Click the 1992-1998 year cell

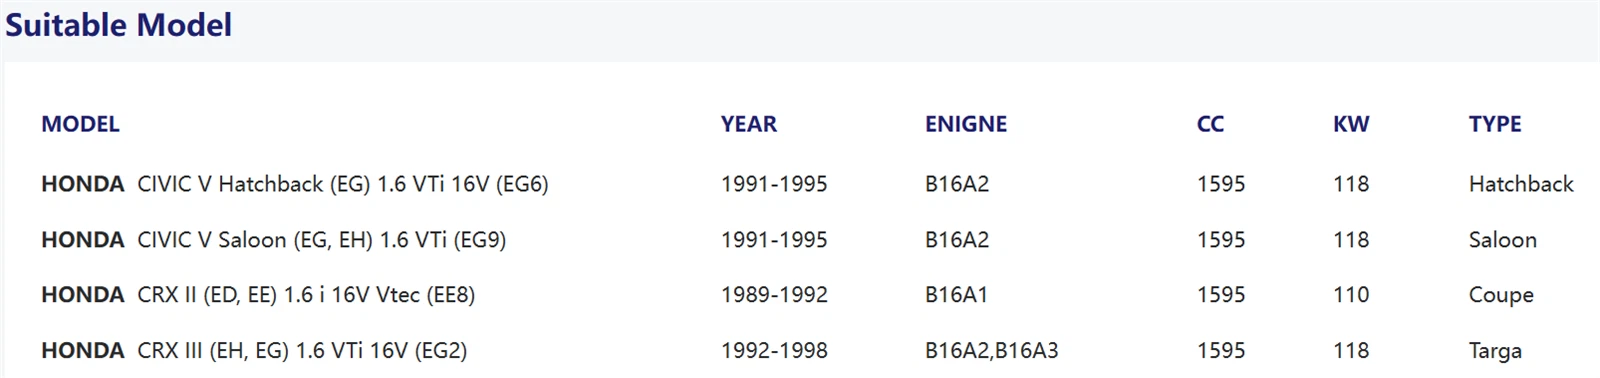(774, 351)
